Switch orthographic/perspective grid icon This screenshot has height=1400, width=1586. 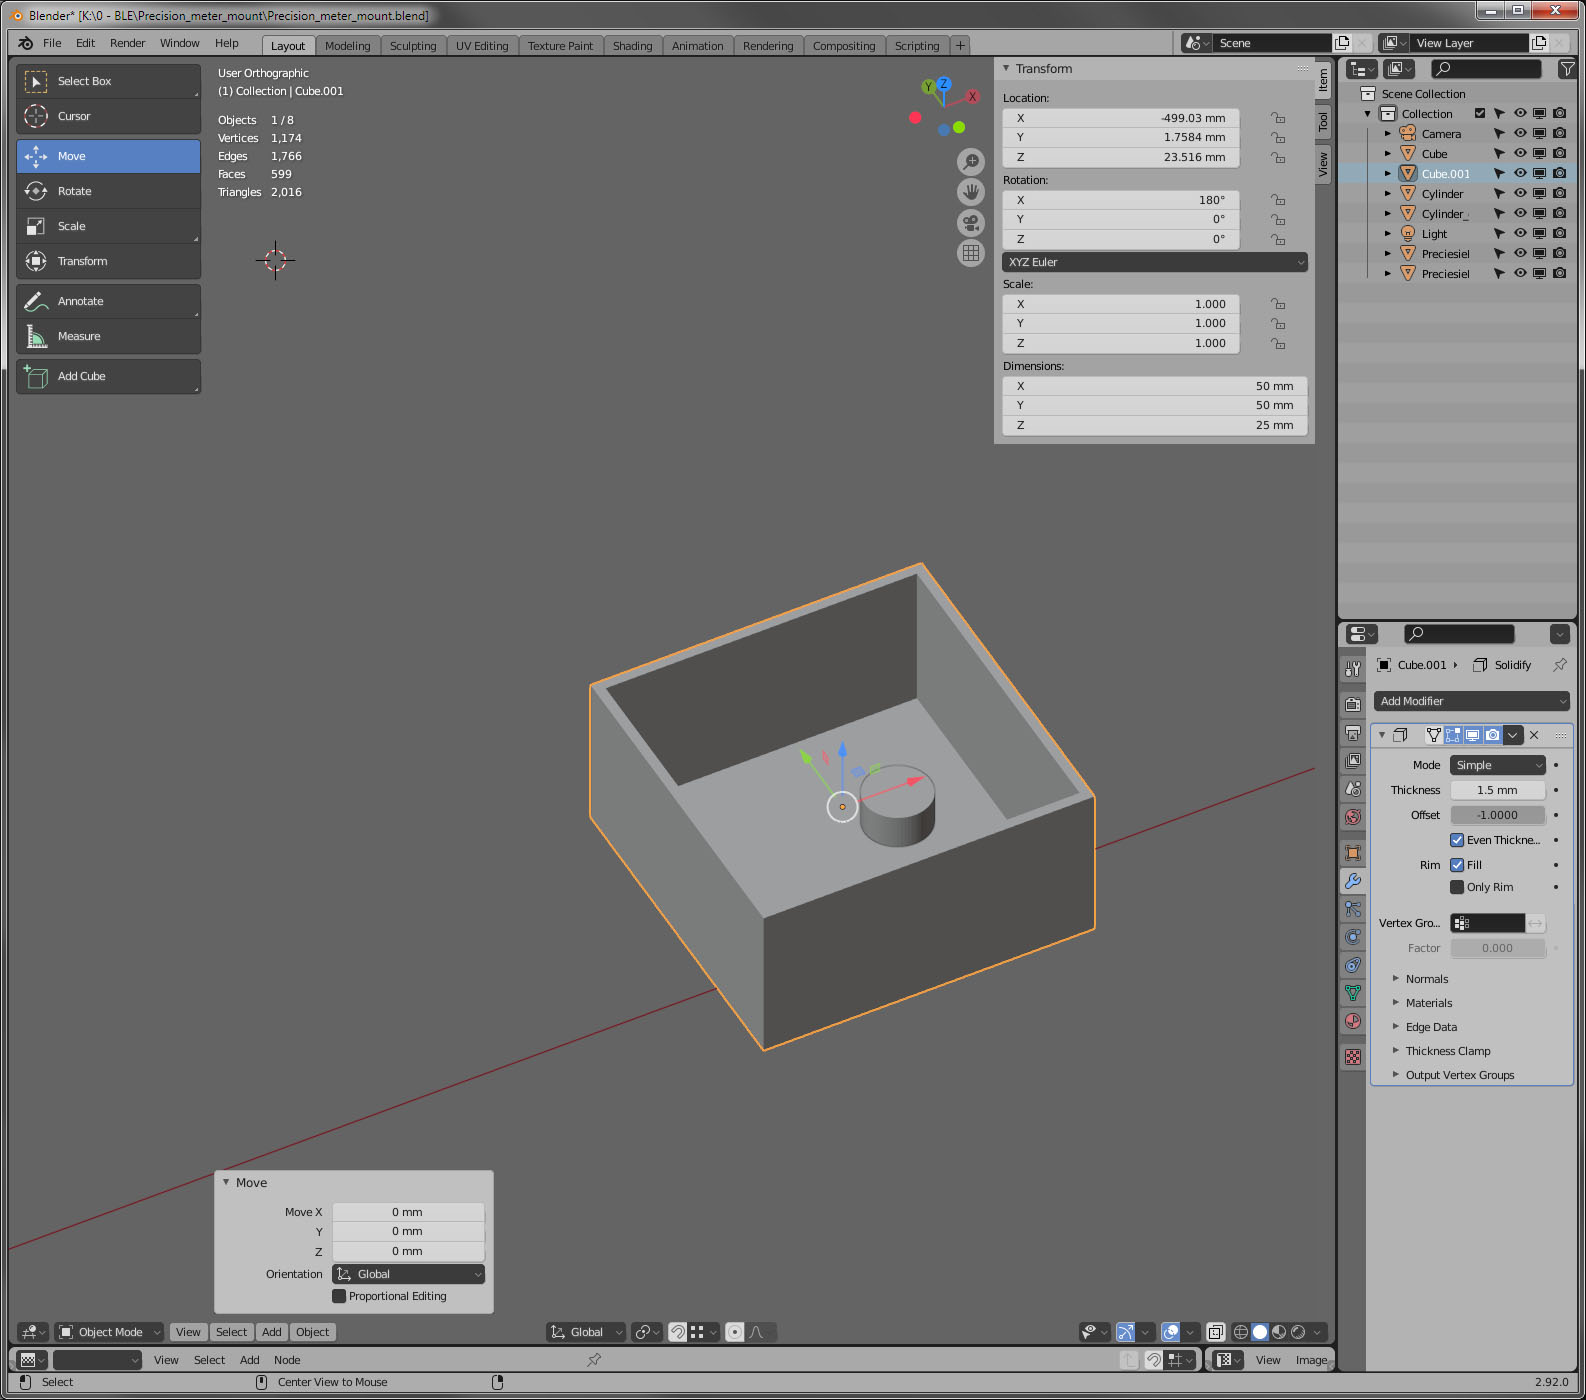(971, 253)
